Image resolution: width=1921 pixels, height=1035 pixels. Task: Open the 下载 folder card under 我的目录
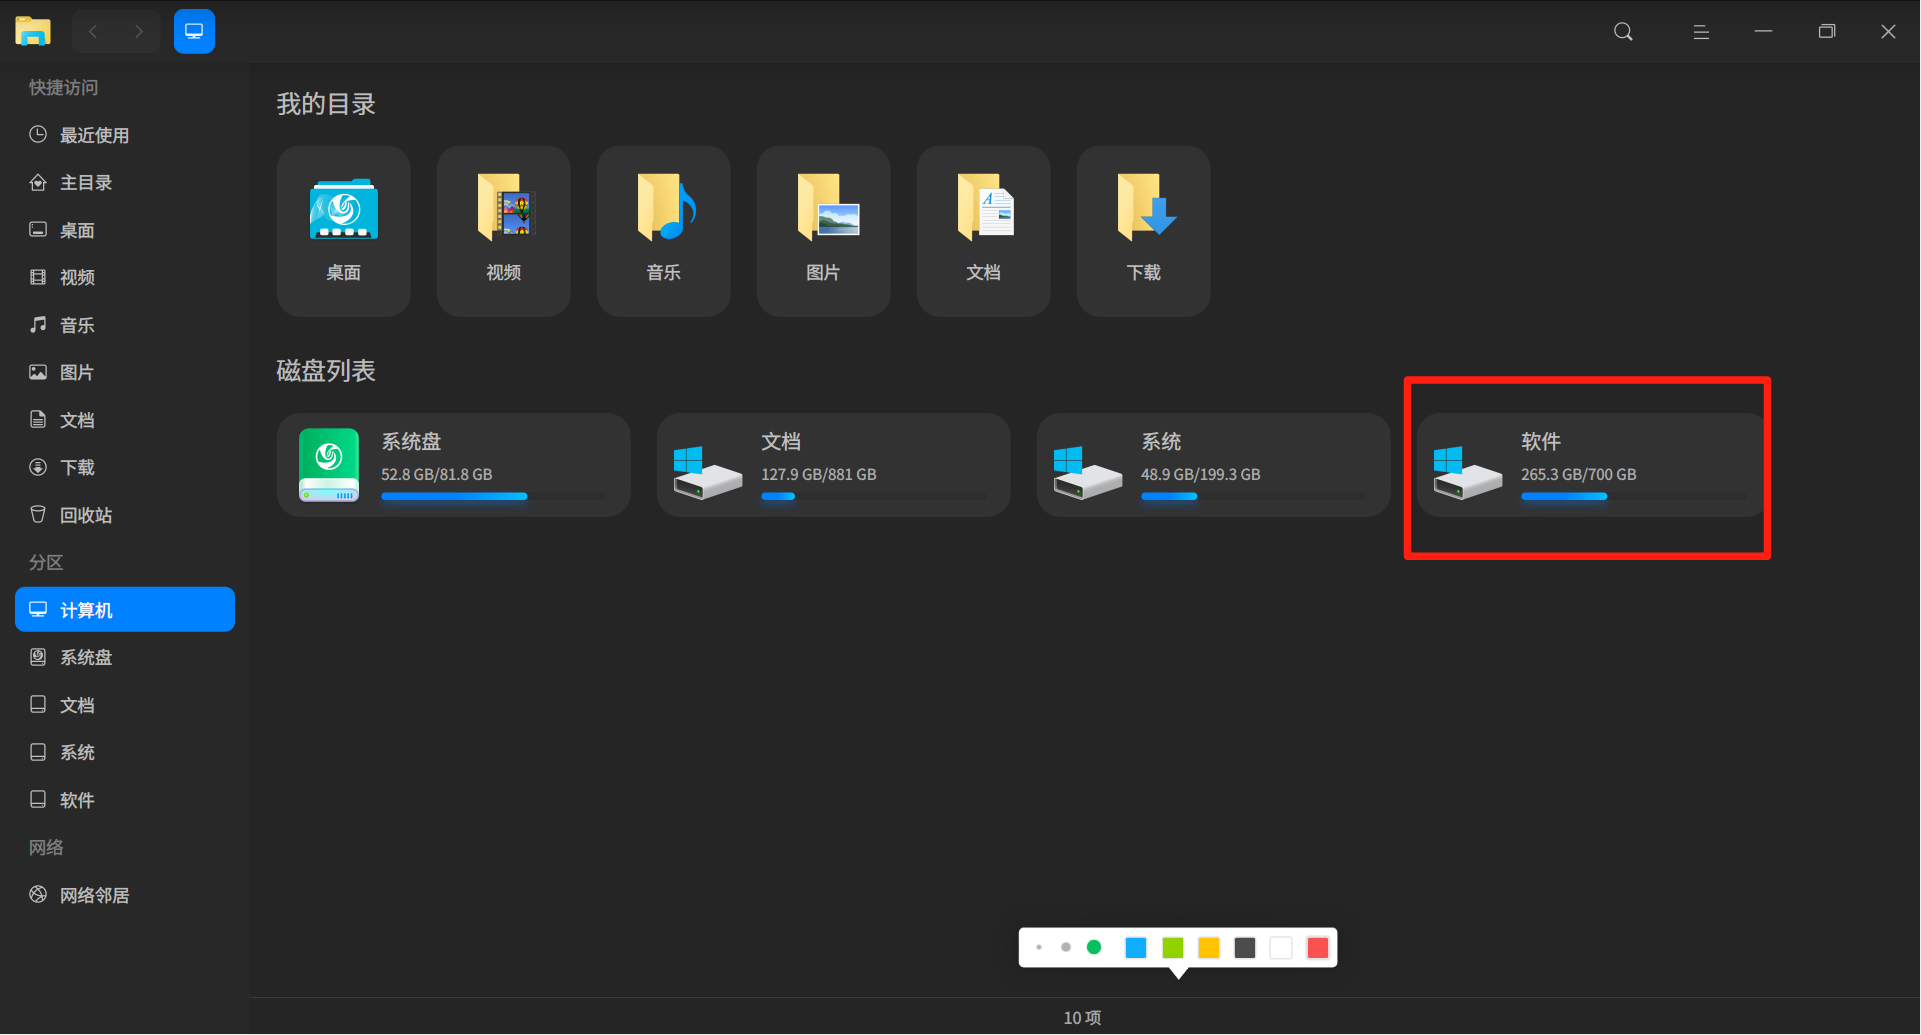(1144, 231)
